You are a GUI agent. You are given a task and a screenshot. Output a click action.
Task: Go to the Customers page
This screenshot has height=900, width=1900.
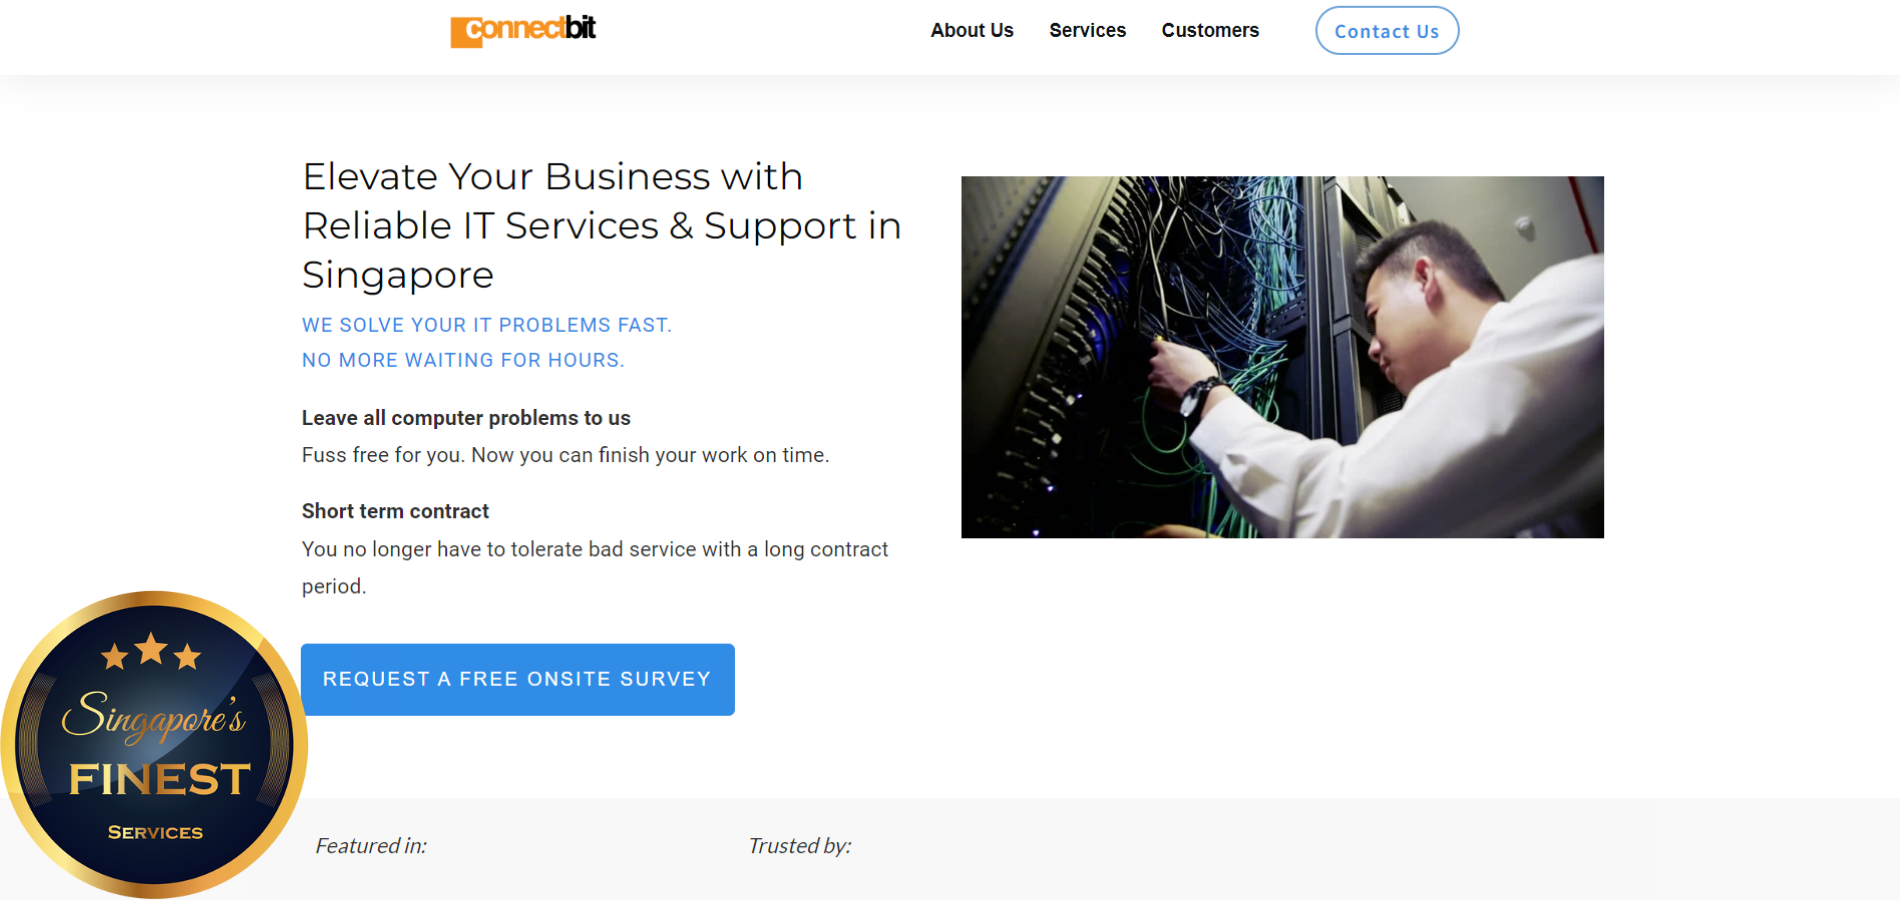click(x=1210, y=31)
